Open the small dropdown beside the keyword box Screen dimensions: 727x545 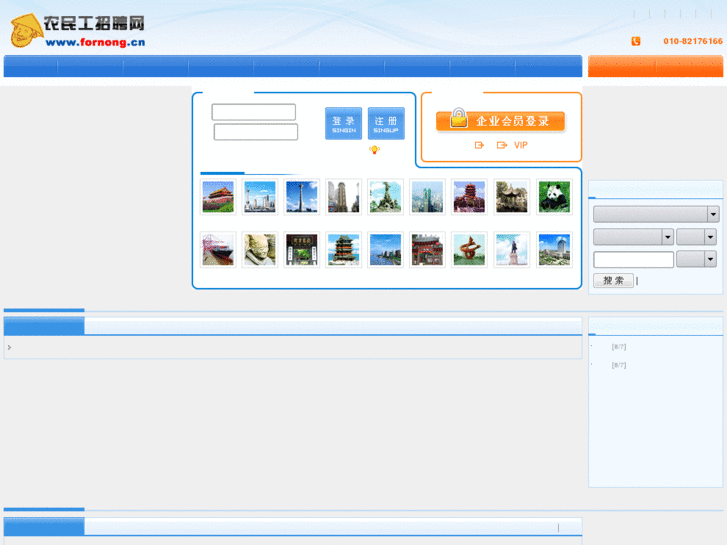click(697, 259)
